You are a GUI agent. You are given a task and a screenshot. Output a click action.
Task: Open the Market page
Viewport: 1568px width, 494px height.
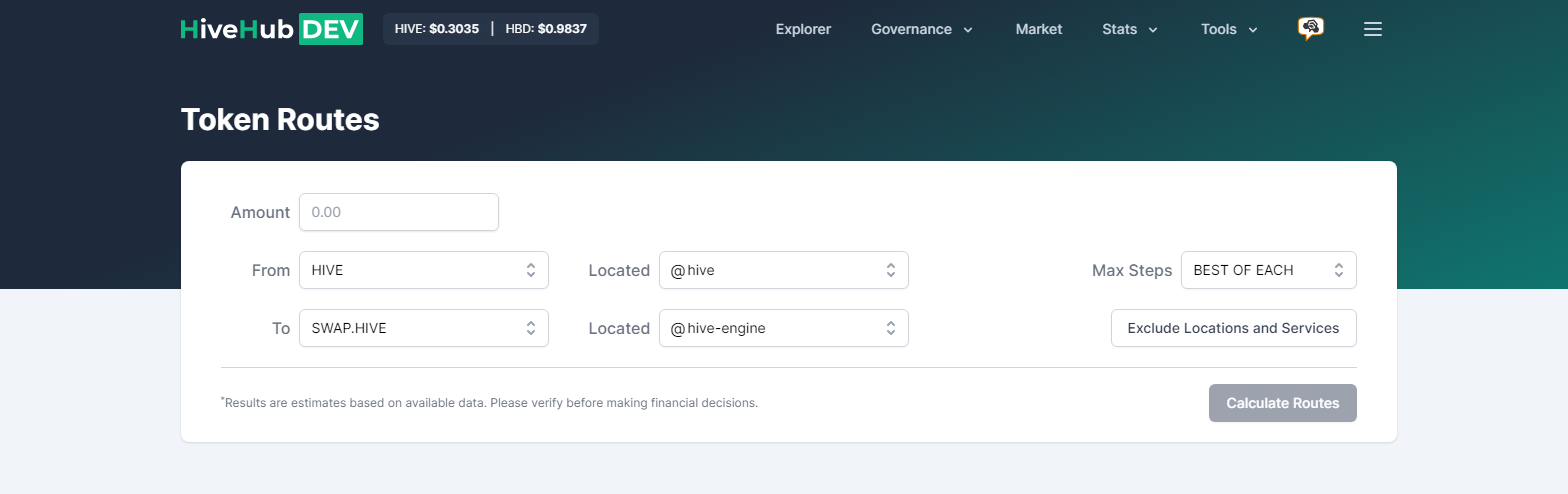coord(1038,29)
